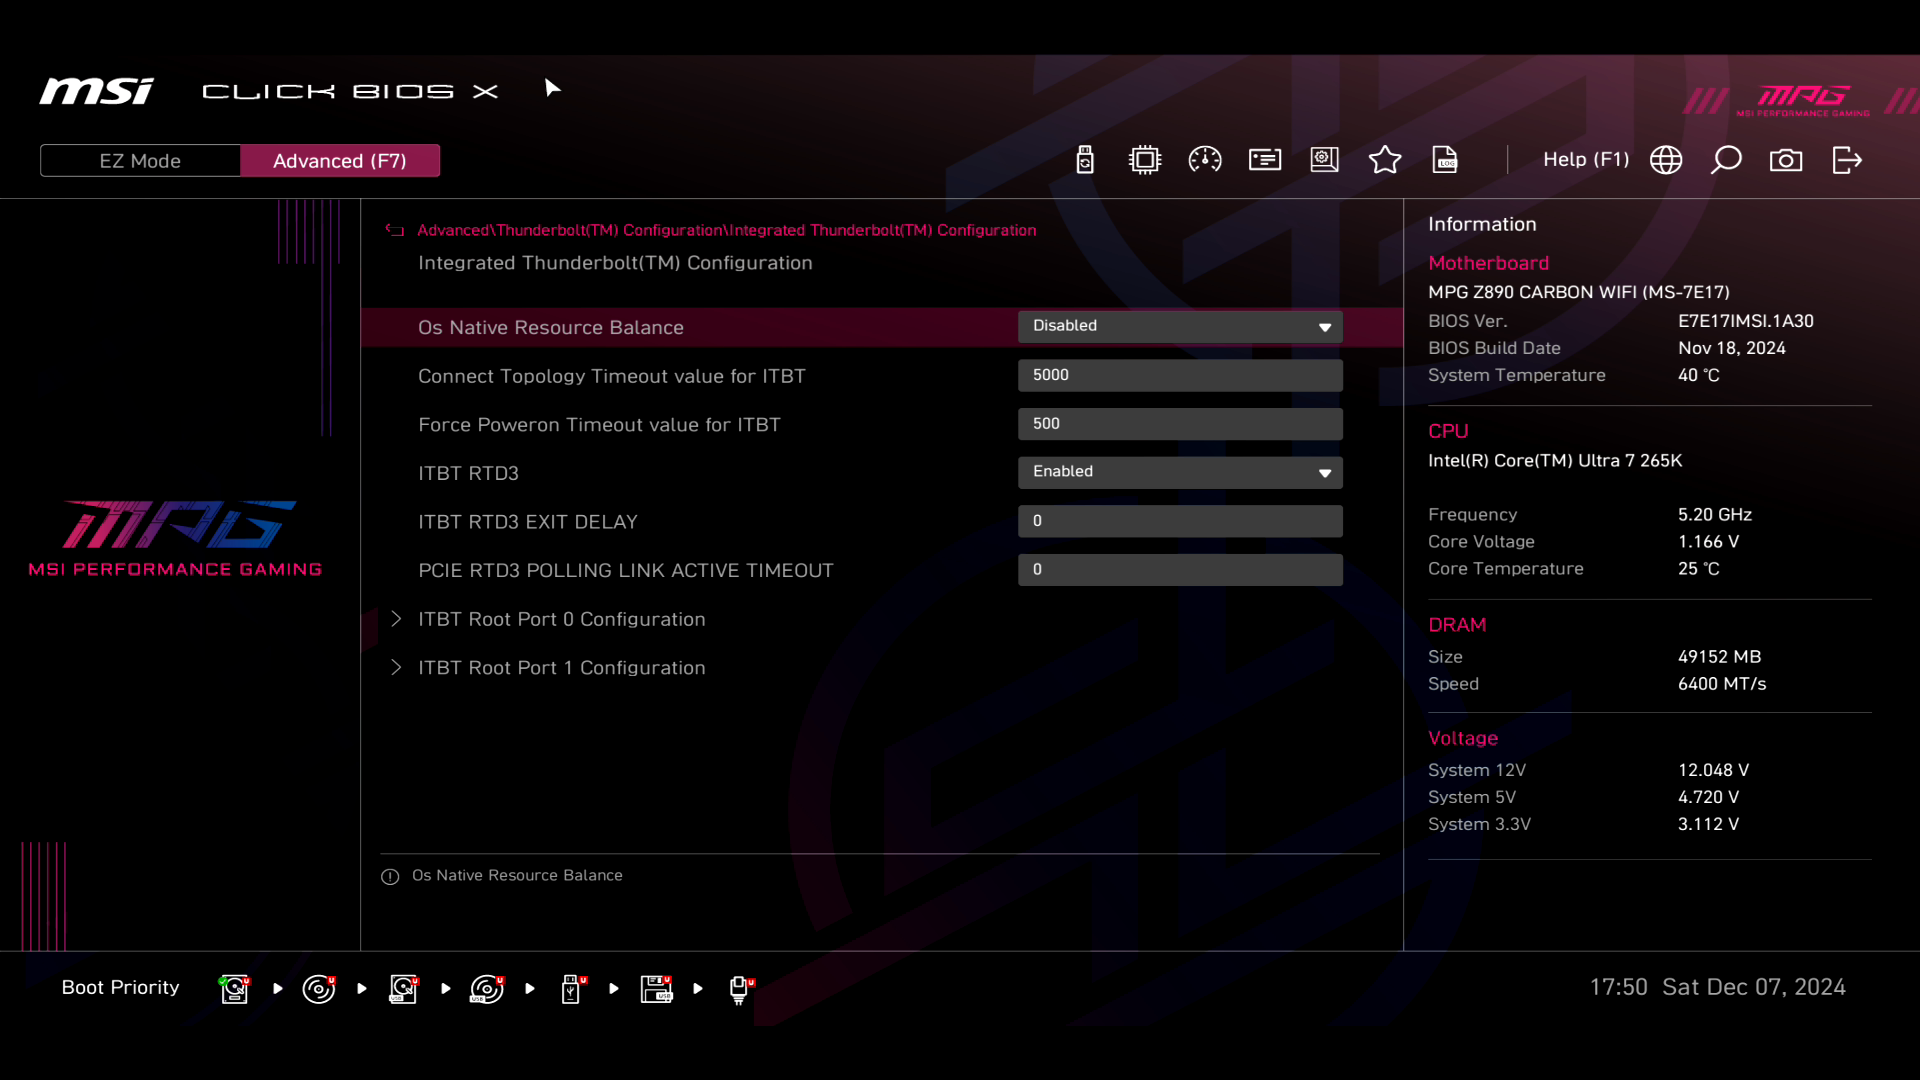Take screenshot with camera icon

(1786, 160)
